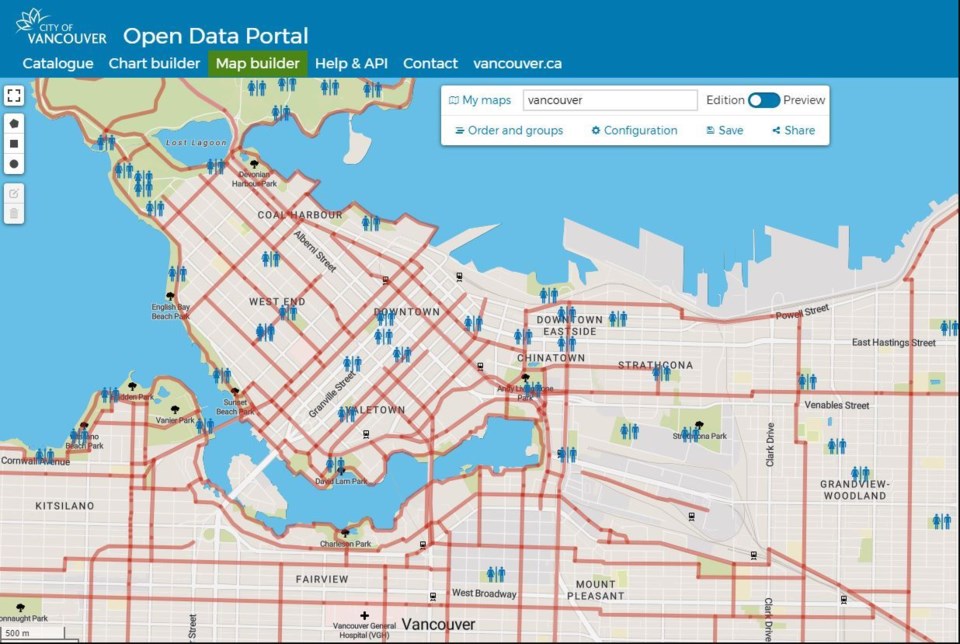Click the washroom marker beside Lost Lagoon
The image size is (960, 644).
[216, 165]
